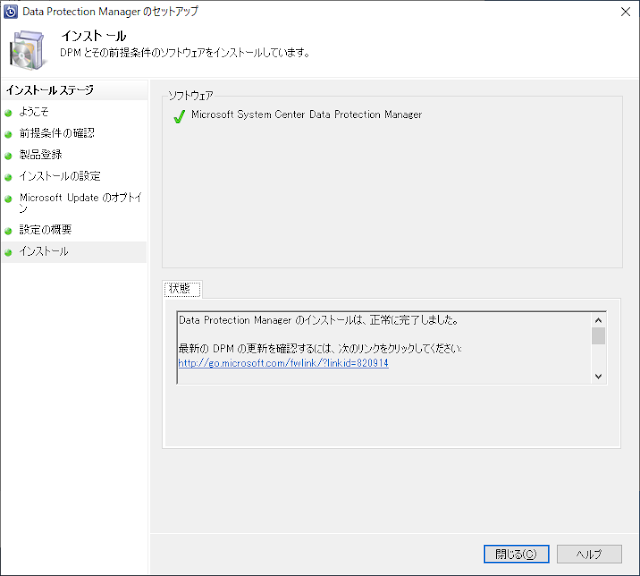The width and height of the screenshot is (640, 576).
Task: Select the インストール stage in sidebar
Action: 44,251
